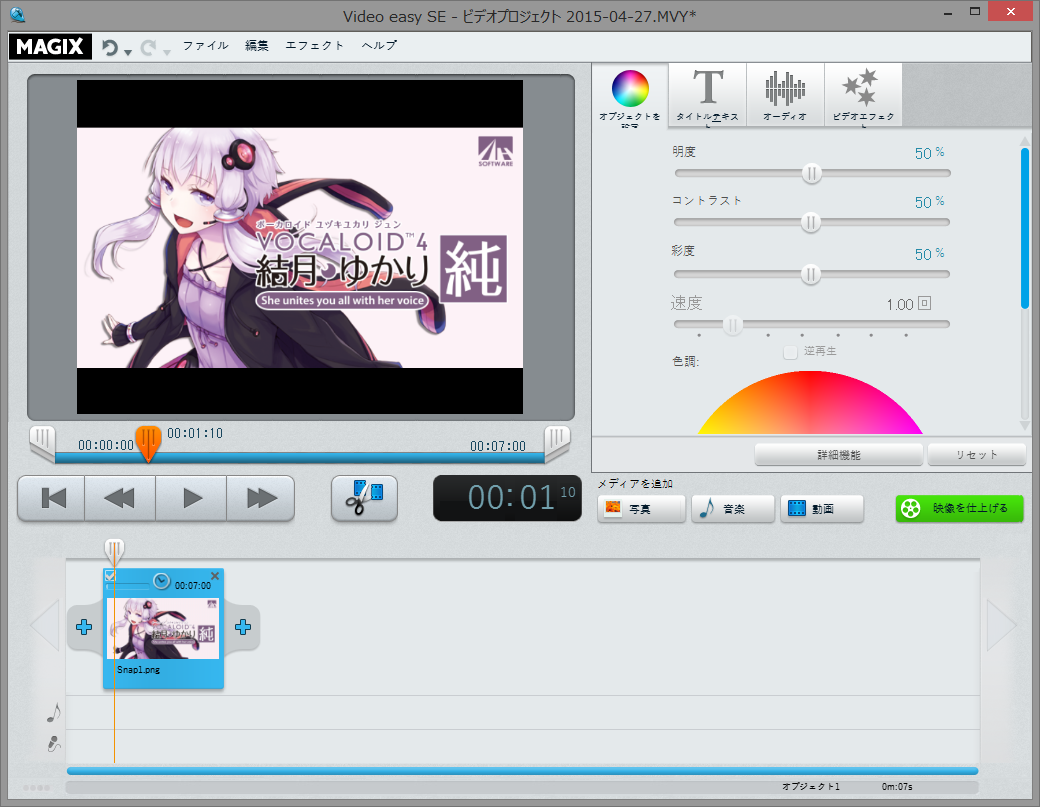The height and width of the screenshot is (807, 1040).
Task: Undo the last action
Action: (110, 47)
